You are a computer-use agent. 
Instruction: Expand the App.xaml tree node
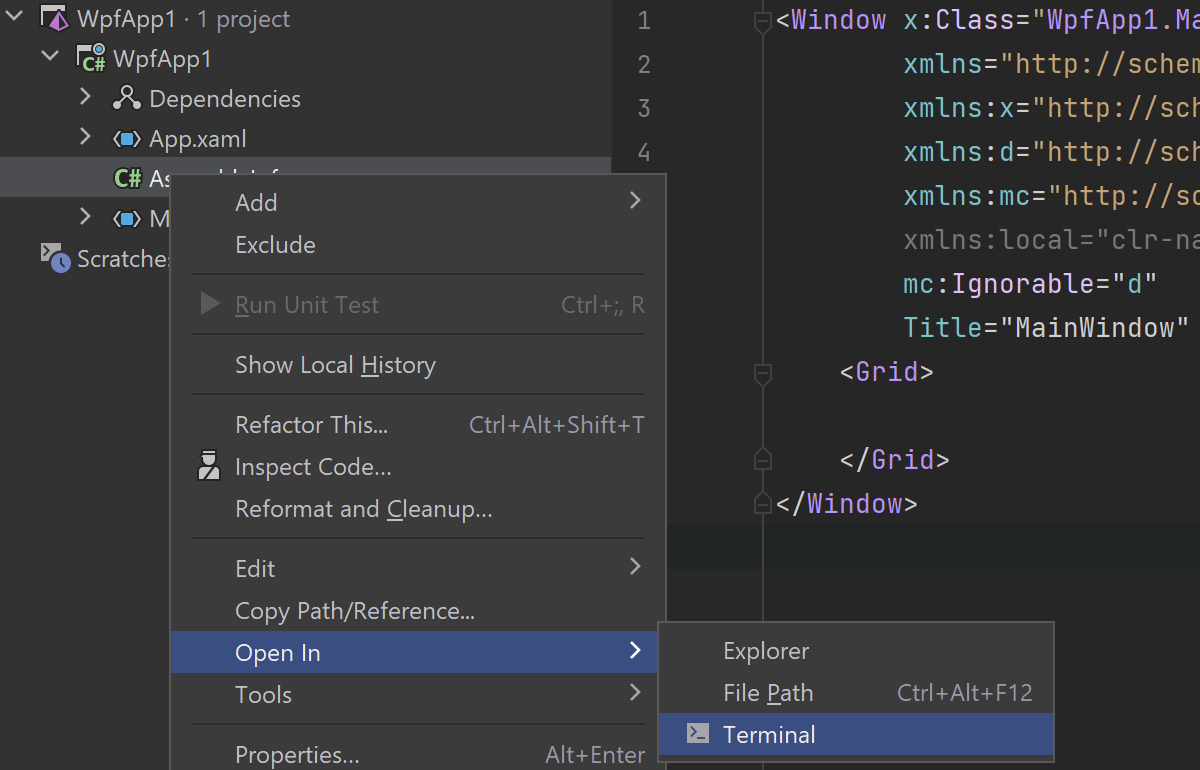click(x=85, y=138)
